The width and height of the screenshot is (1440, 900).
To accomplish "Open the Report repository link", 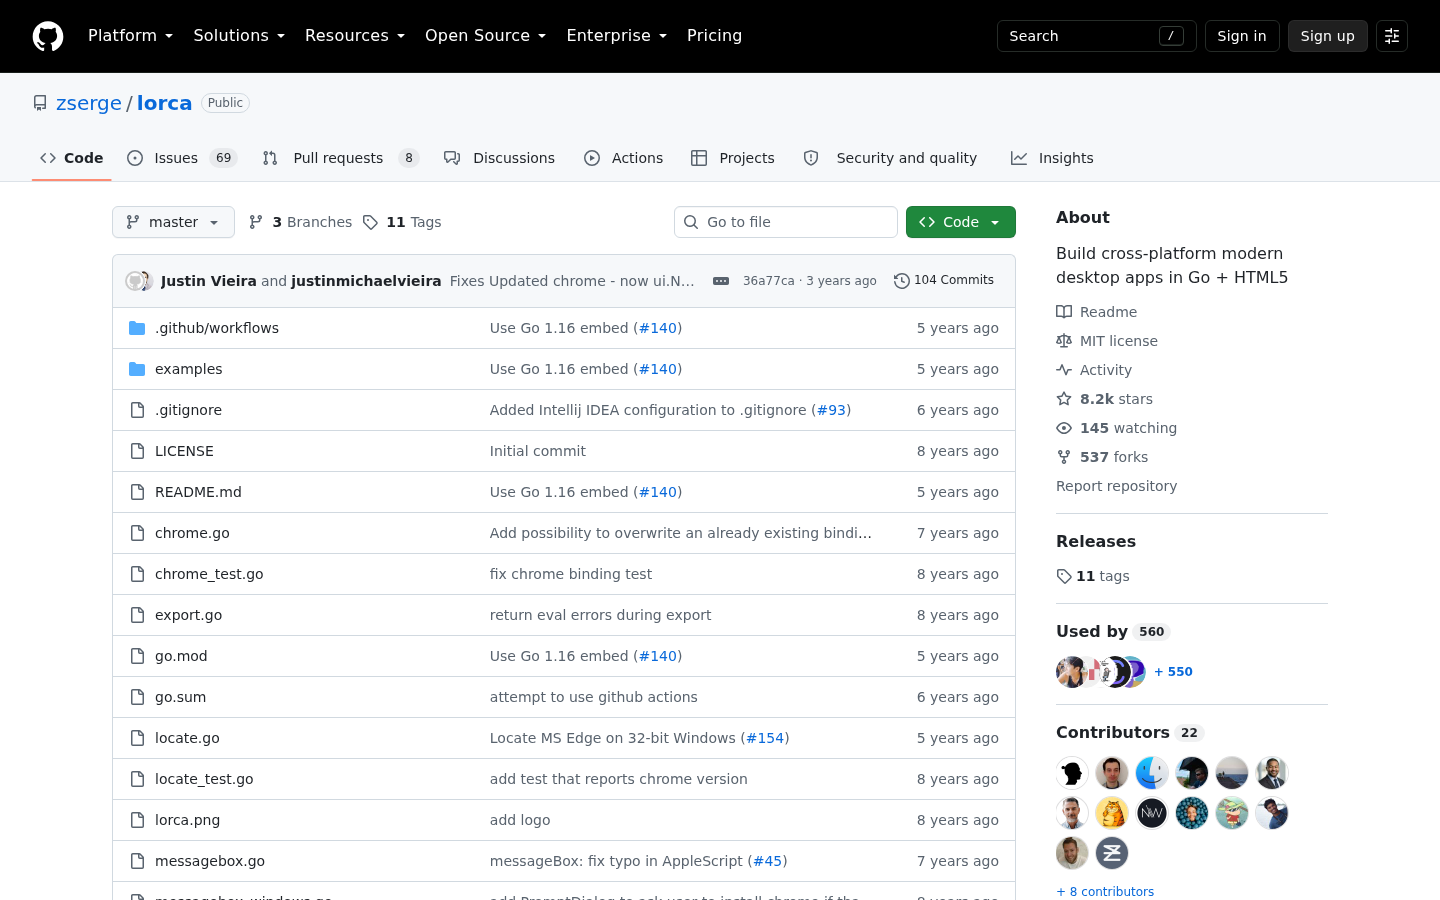I will point(1116,486).
